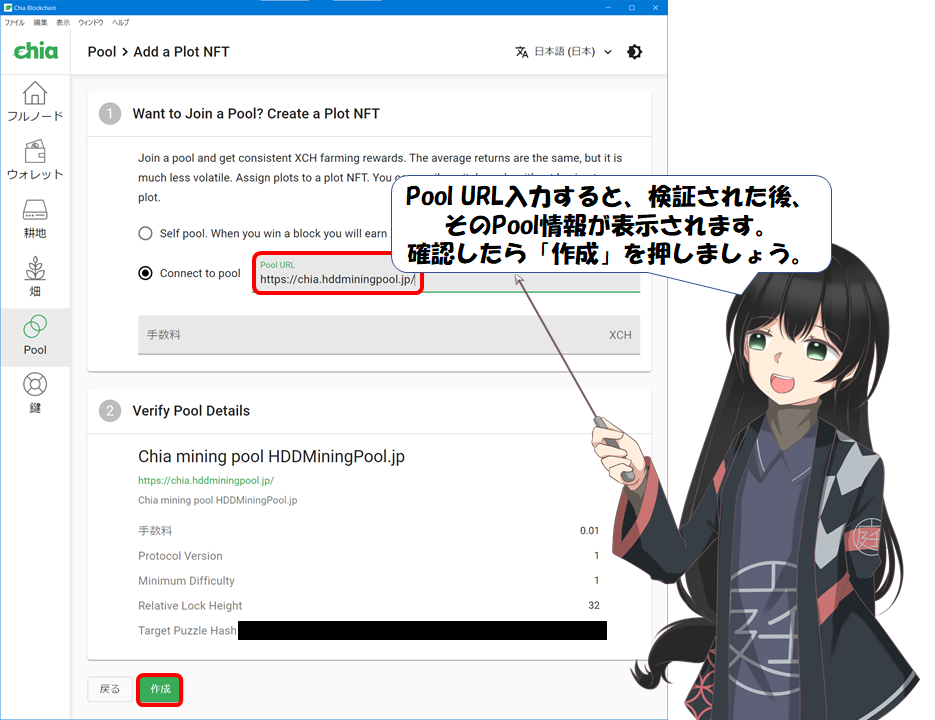
Task: Open the フルノード (Full Node) sidebar icon
Action: pos(35,102)
